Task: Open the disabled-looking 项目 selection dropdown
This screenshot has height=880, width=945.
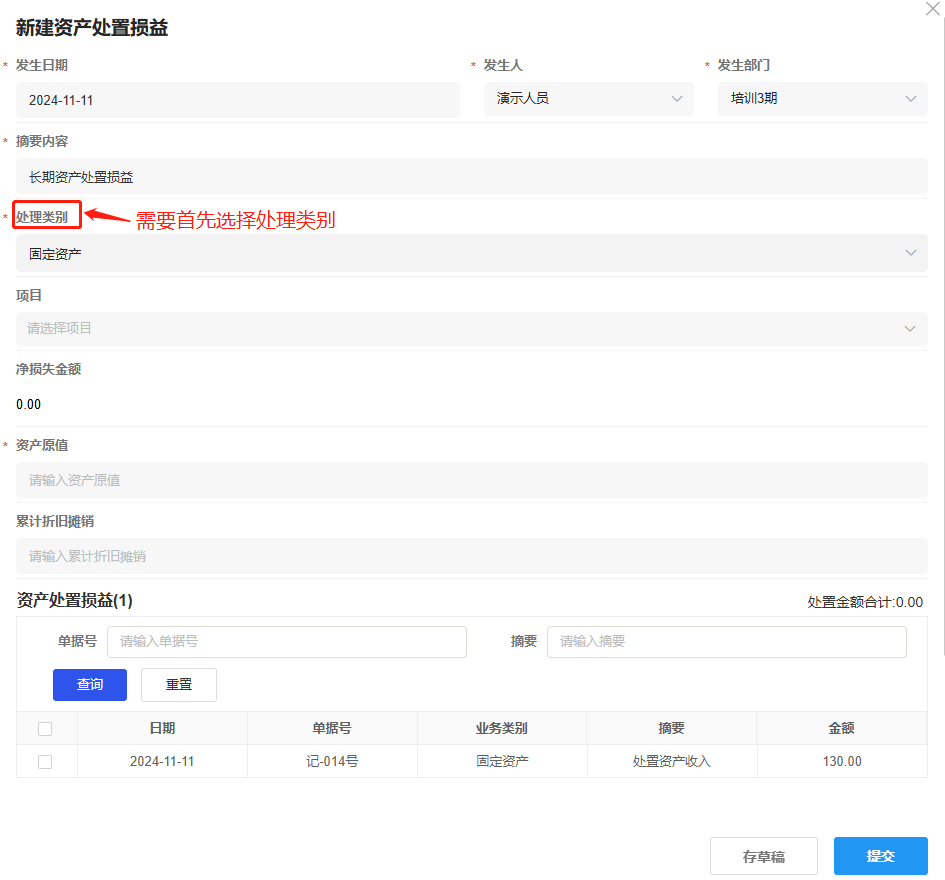Action: click(470, 328)
